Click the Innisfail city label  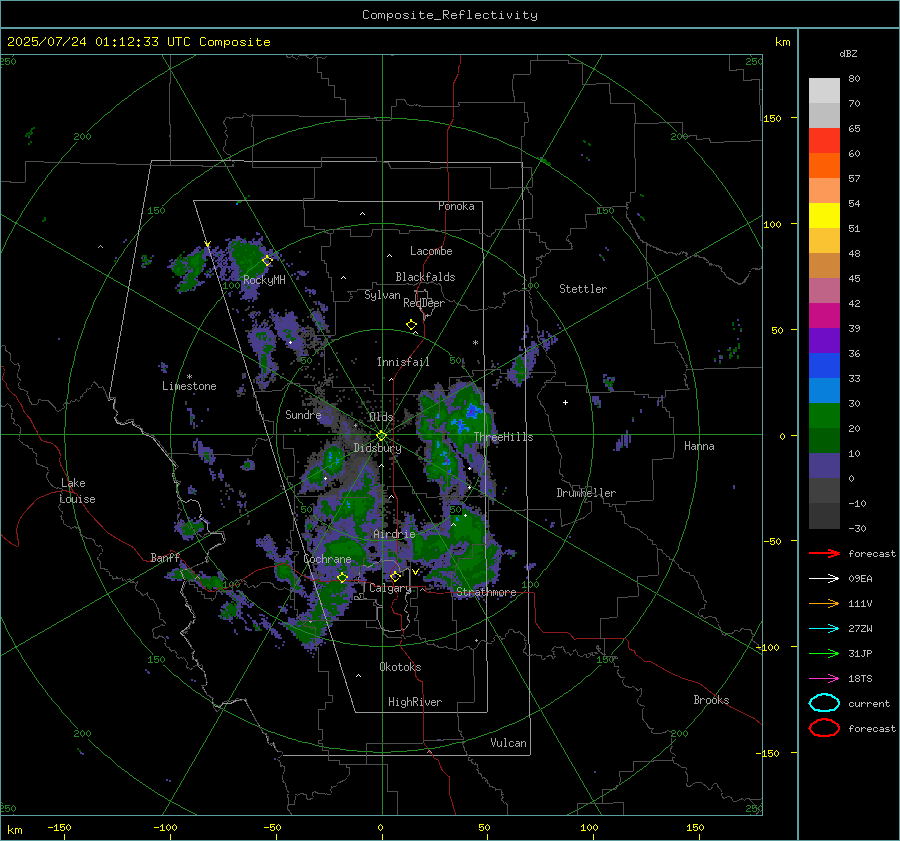(403, 362)
